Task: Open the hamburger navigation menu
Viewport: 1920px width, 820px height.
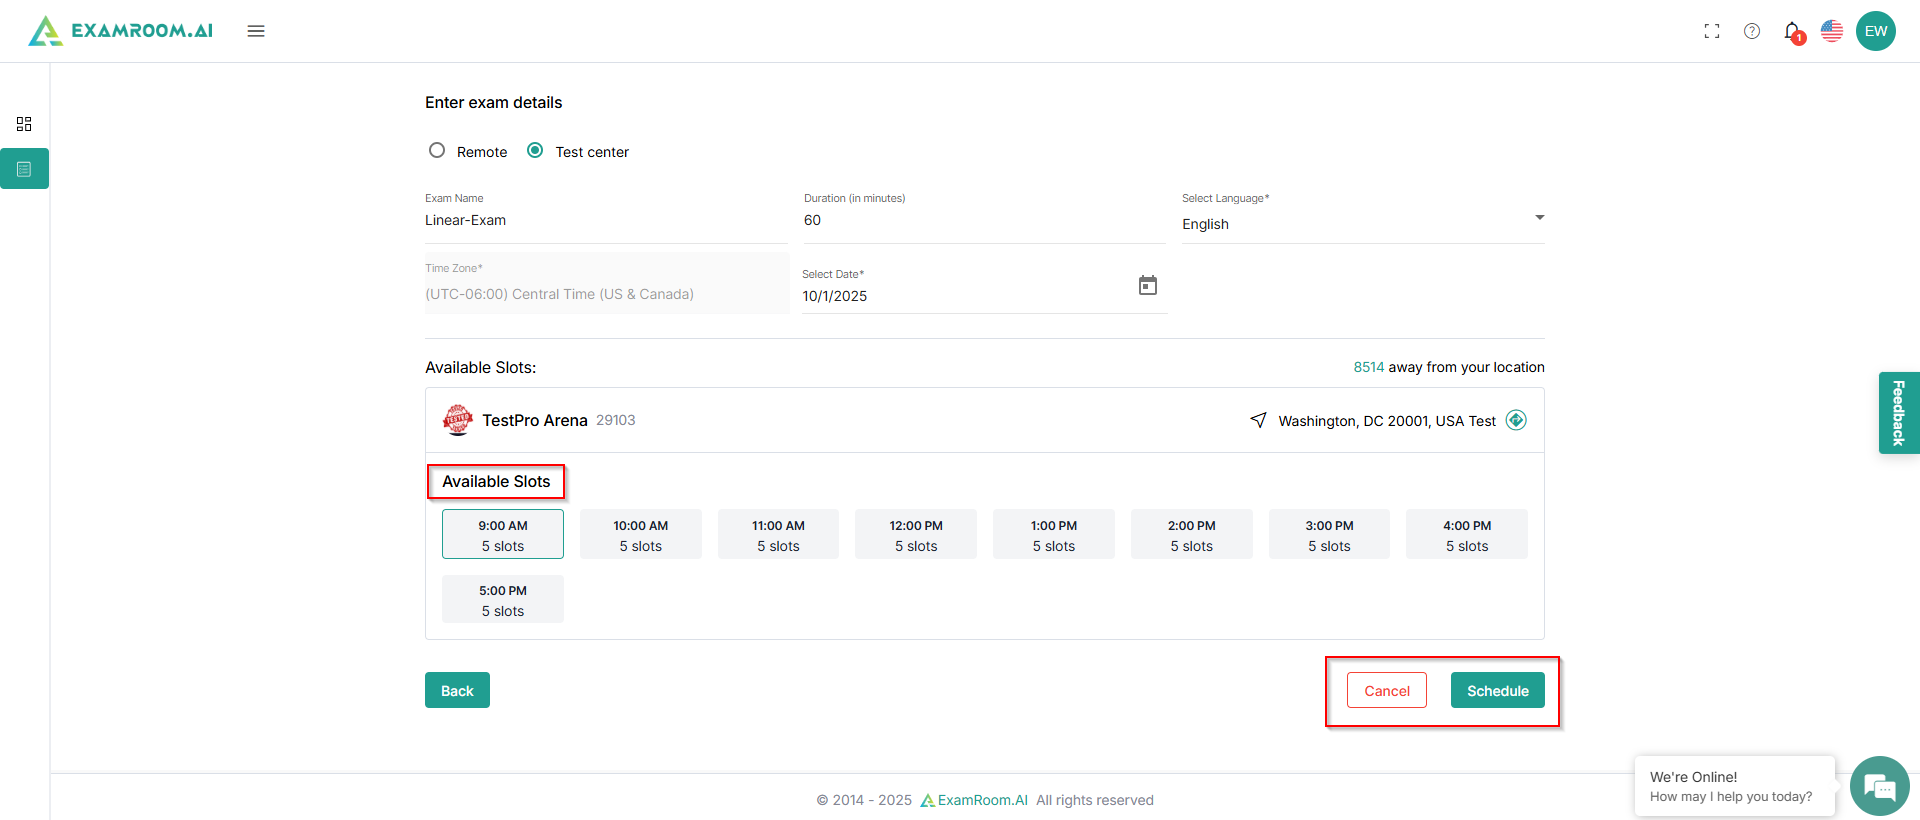Action: point(256,31)
